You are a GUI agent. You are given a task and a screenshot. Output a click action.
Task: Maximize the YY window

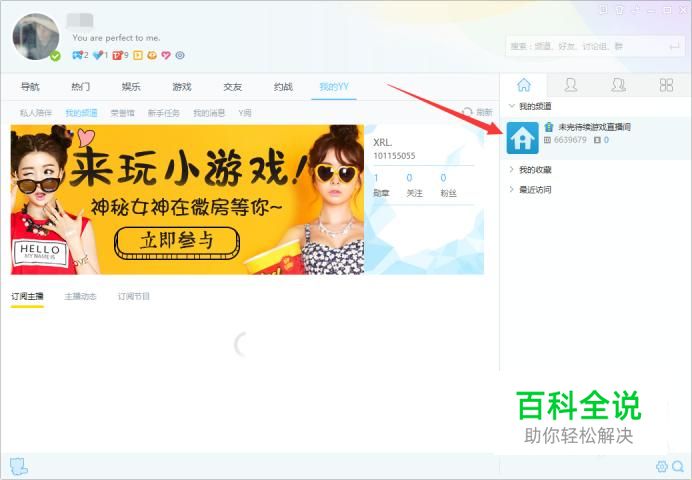coord(667,9)
